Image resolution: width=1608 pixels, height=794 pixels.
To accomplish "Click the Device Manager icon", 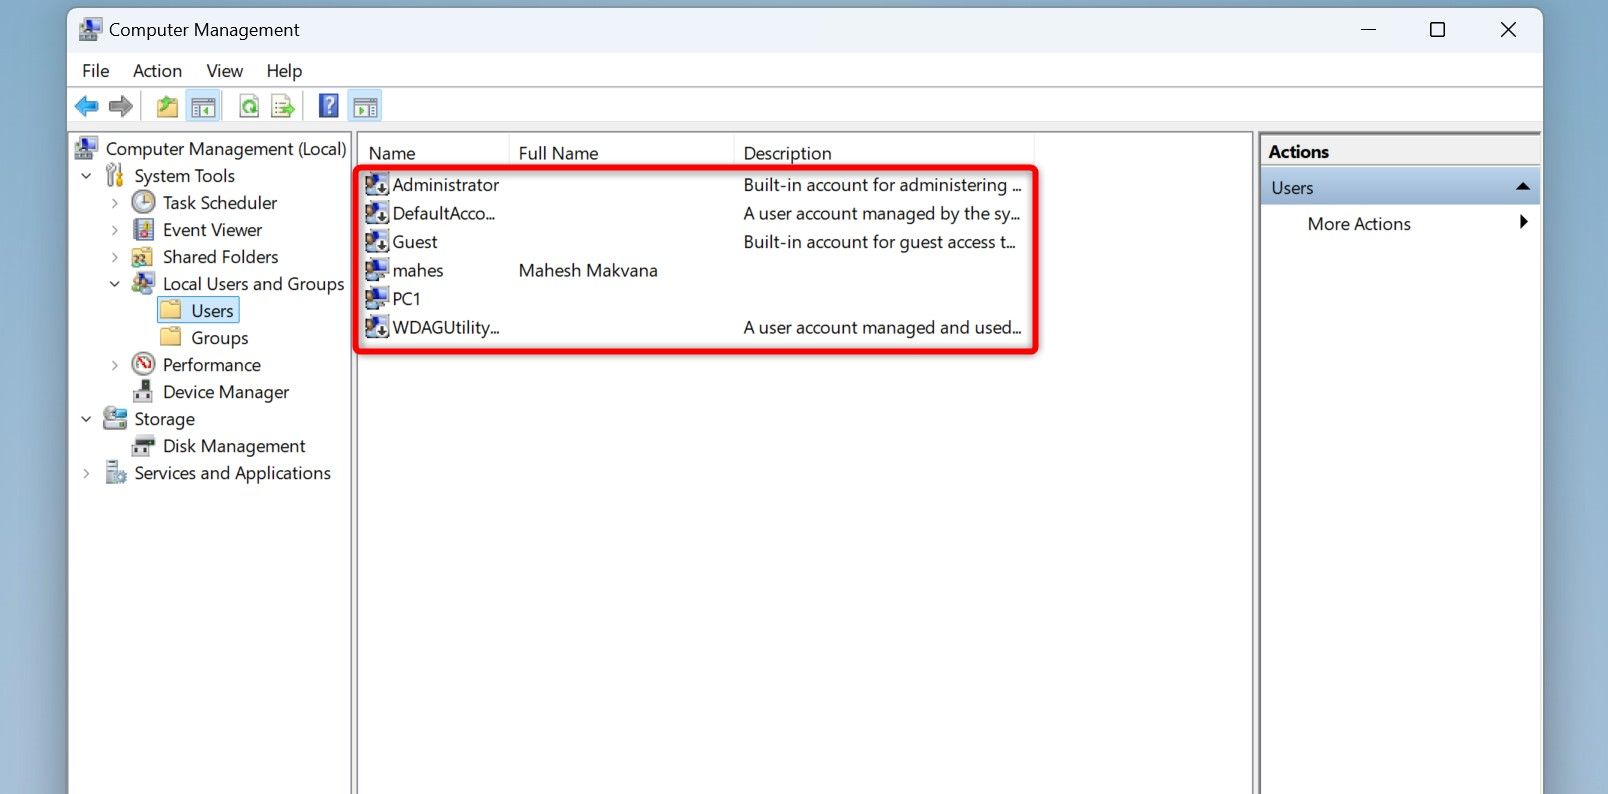I will click(143, 391).
